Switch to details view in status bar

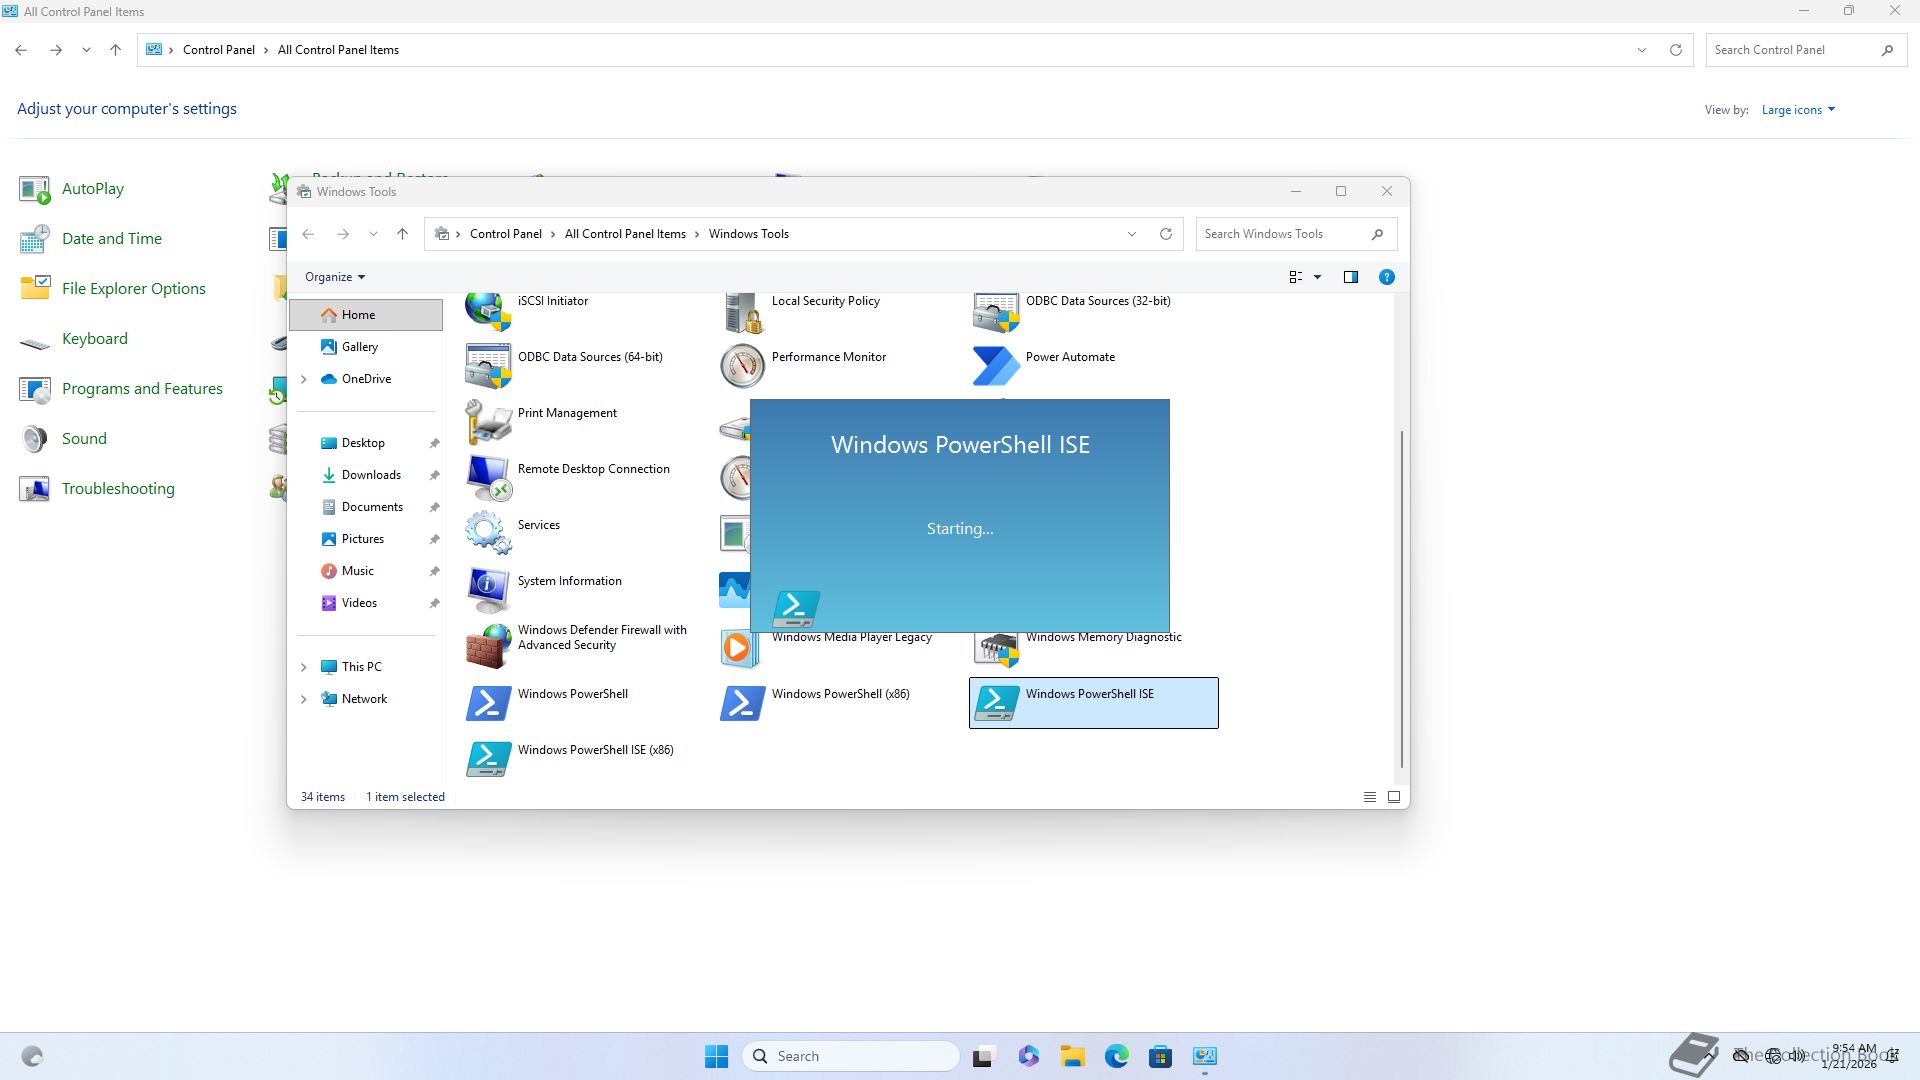point(1369,797)
